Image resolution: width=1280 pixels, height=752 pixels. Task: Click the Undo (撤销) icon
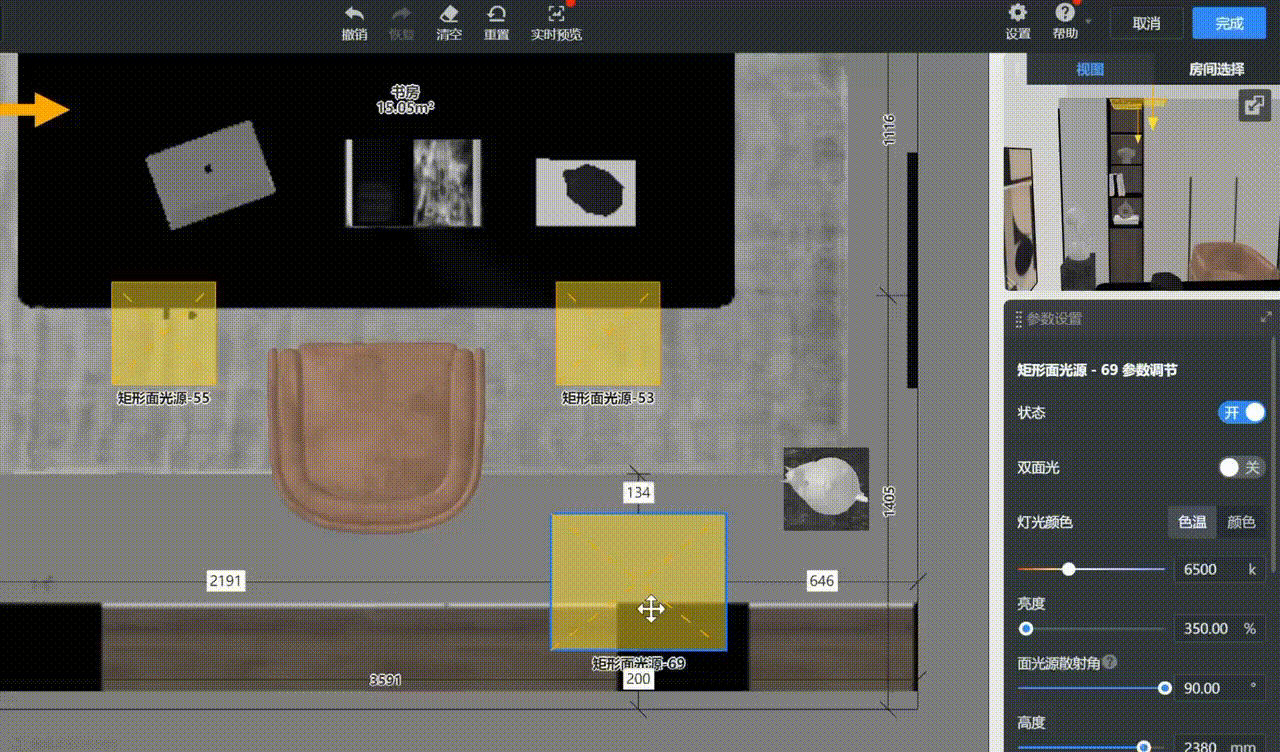(x=354, y=14)
